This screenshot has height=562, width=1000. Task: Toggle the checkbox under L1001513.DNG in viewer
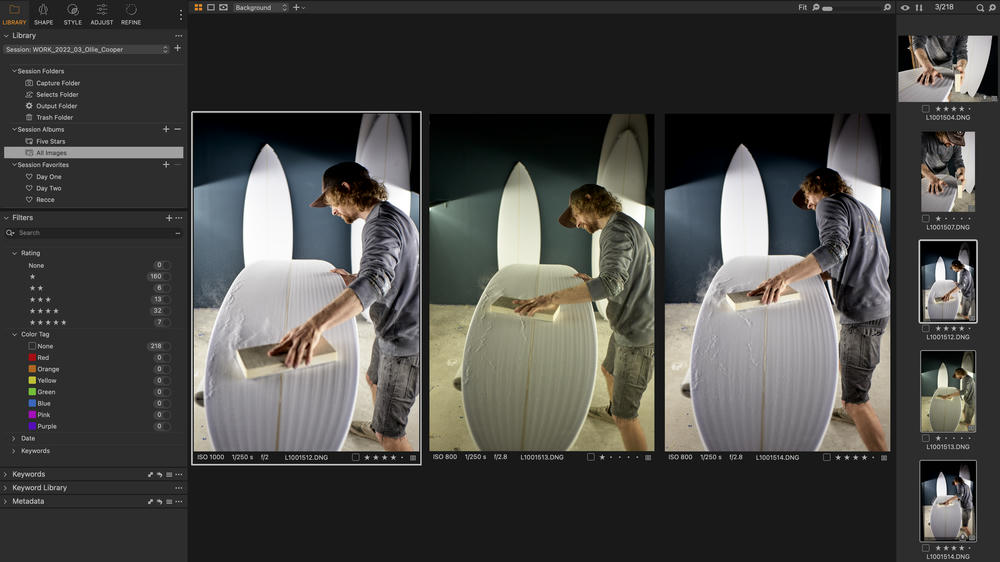point(591,457)
